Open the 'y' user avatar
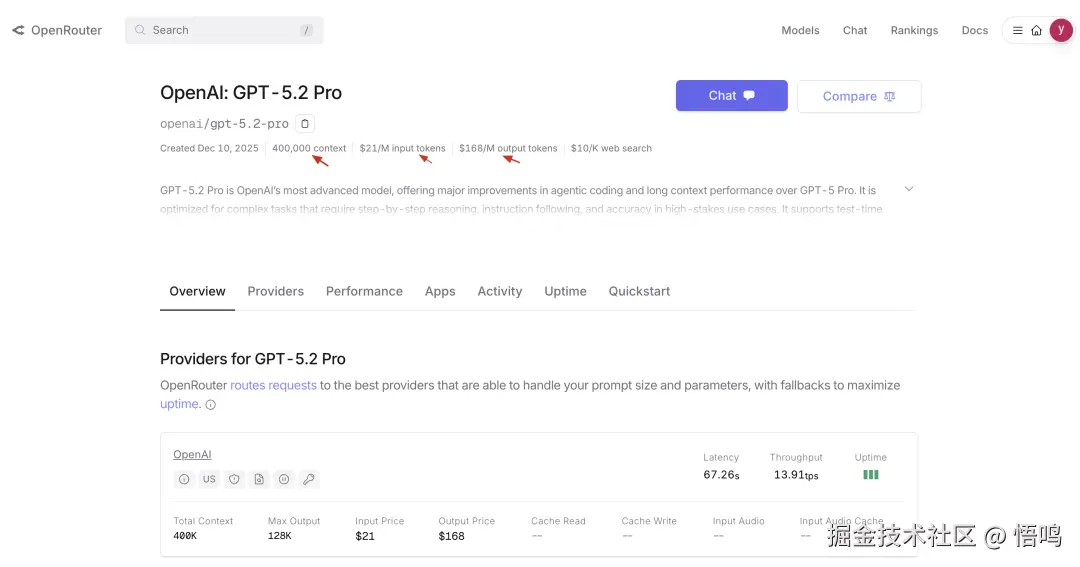 pos(1060,30)
